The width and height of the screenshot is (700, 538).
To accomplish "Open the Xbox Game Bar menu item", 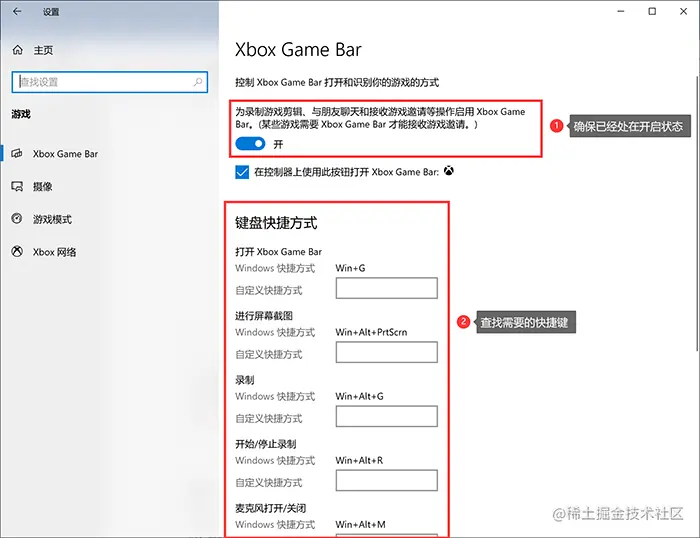I will pyautogui.click(x=109, y=154).
